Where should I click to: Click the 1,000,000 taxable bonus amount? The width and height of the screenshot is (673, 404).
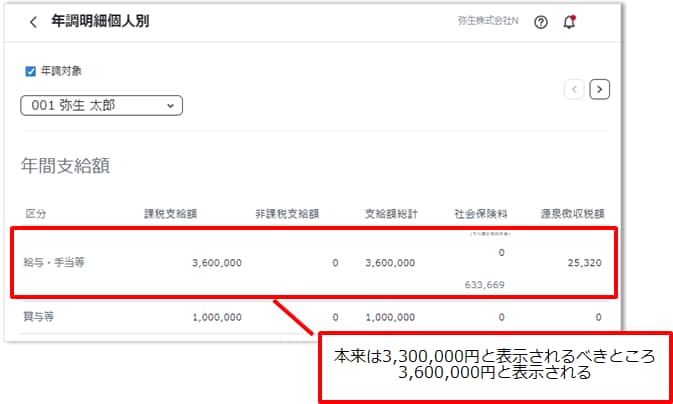(x=215, y=317)
